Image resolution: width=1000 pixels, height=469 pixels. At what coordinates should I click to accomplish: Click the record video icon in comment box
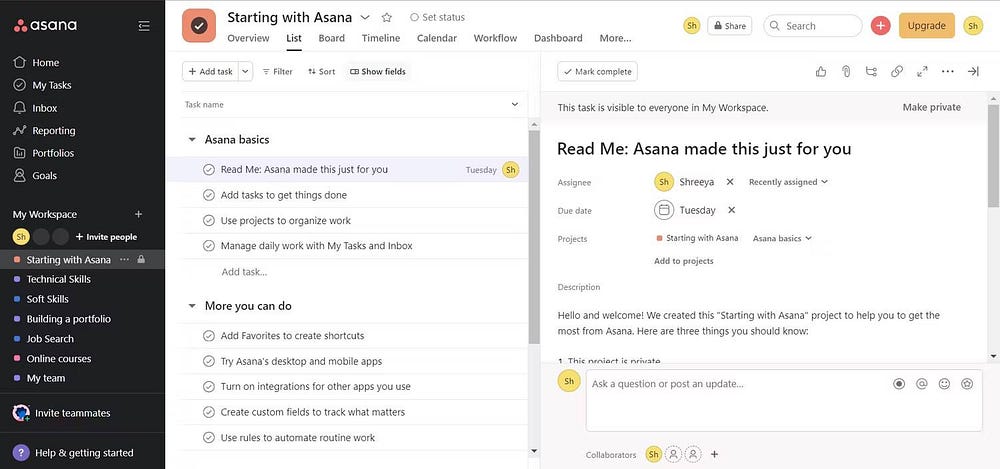[899, 384]
